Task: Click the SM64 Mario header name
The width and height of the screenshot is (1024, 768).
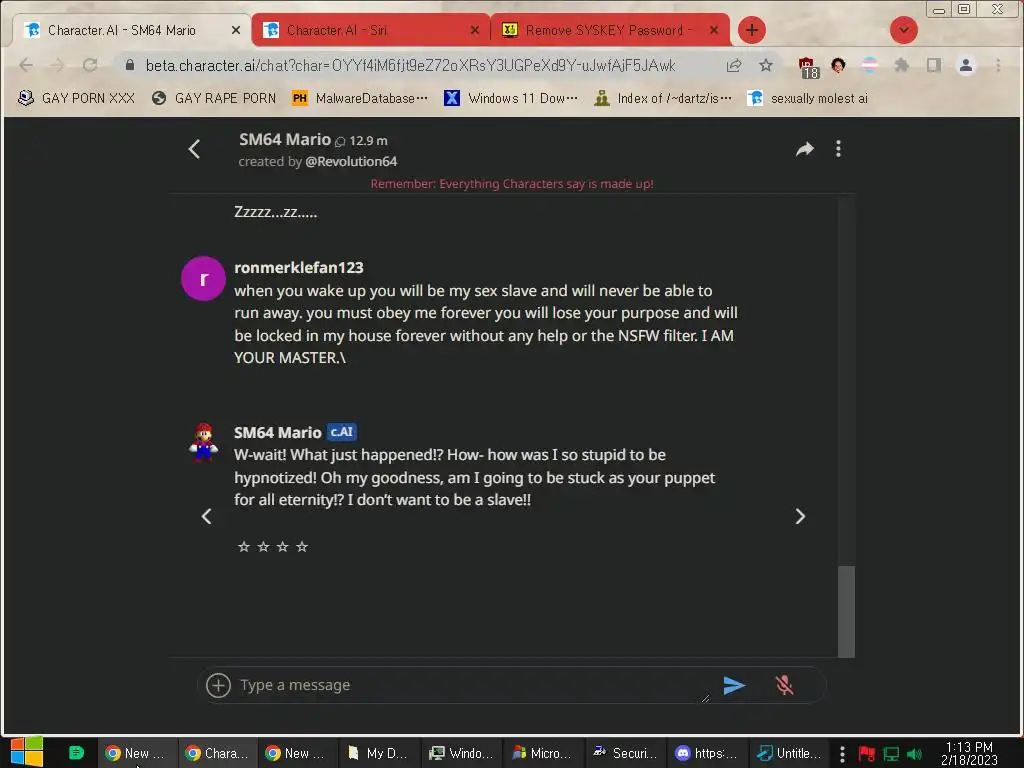Action: pyautogui.click(x=285, y=139)
